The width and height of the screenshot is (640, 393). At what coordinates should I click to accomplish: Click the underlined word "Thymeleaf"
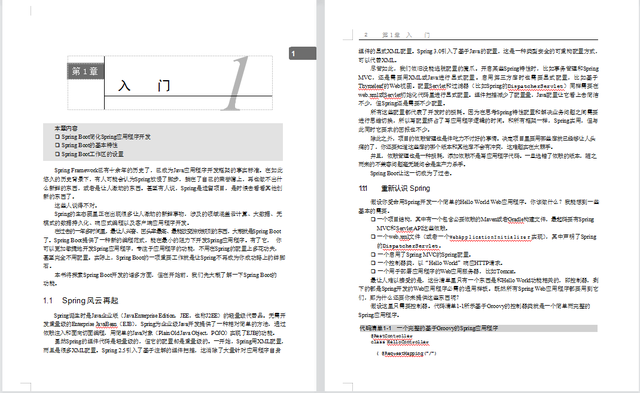pyautogui.click(x=371, y=86)
